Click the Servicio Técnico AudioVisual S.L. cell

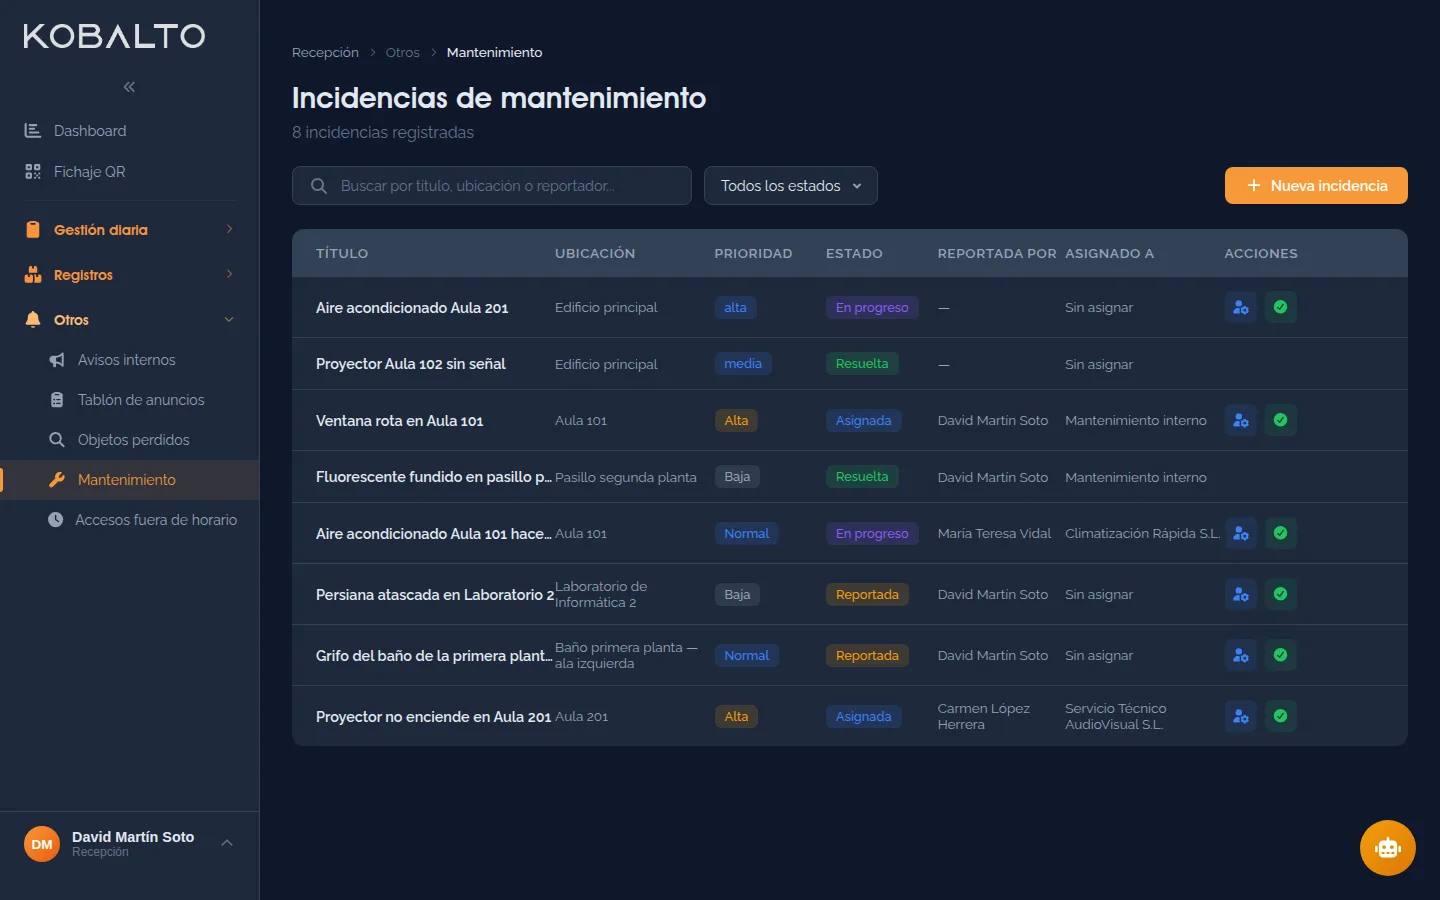[x=1116, y=716]
